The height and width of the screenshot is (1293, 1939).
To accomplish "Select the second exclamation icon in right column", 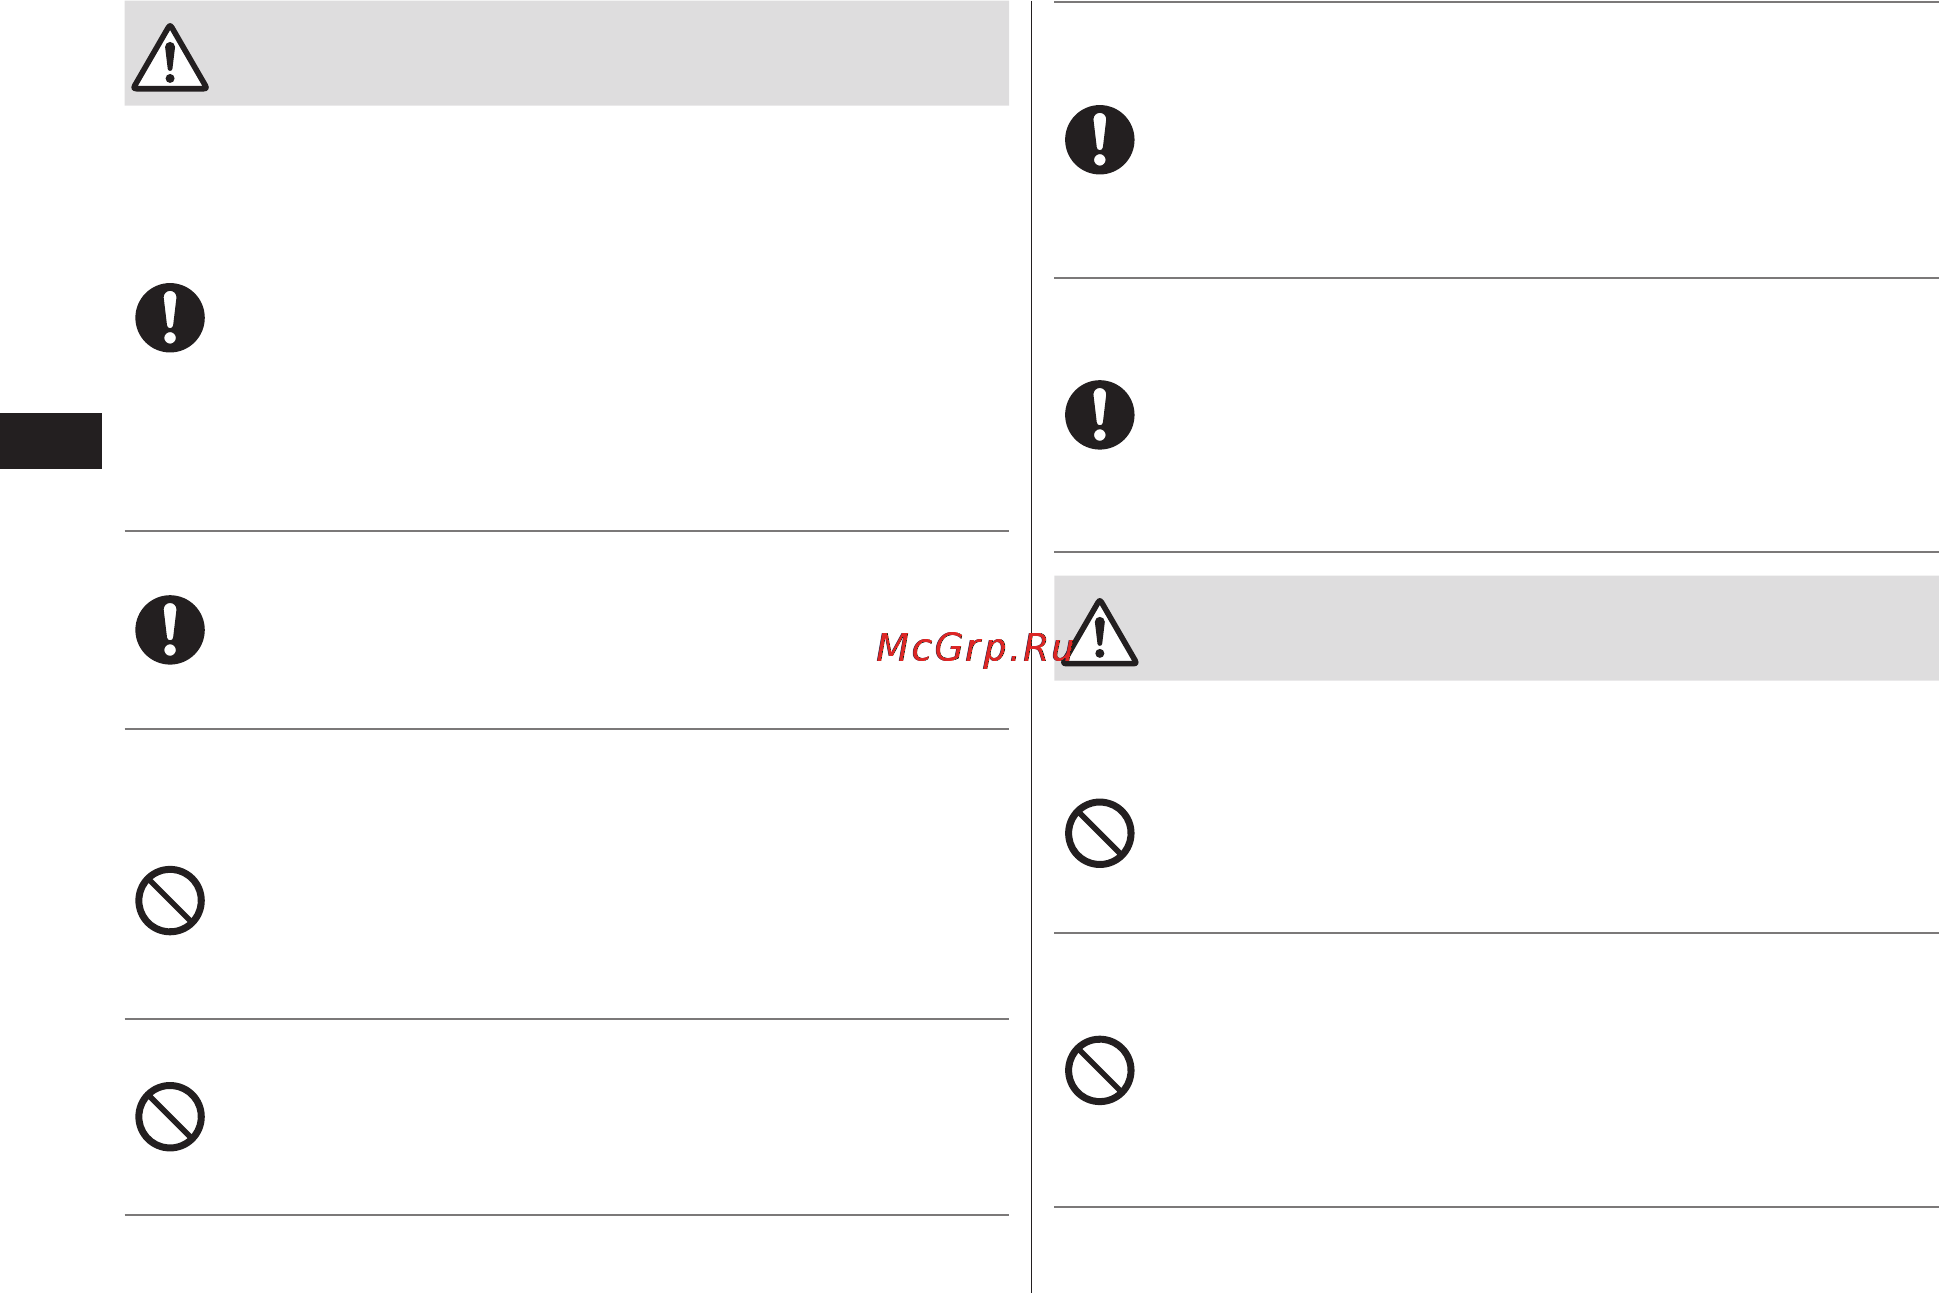I will 1099,415.
